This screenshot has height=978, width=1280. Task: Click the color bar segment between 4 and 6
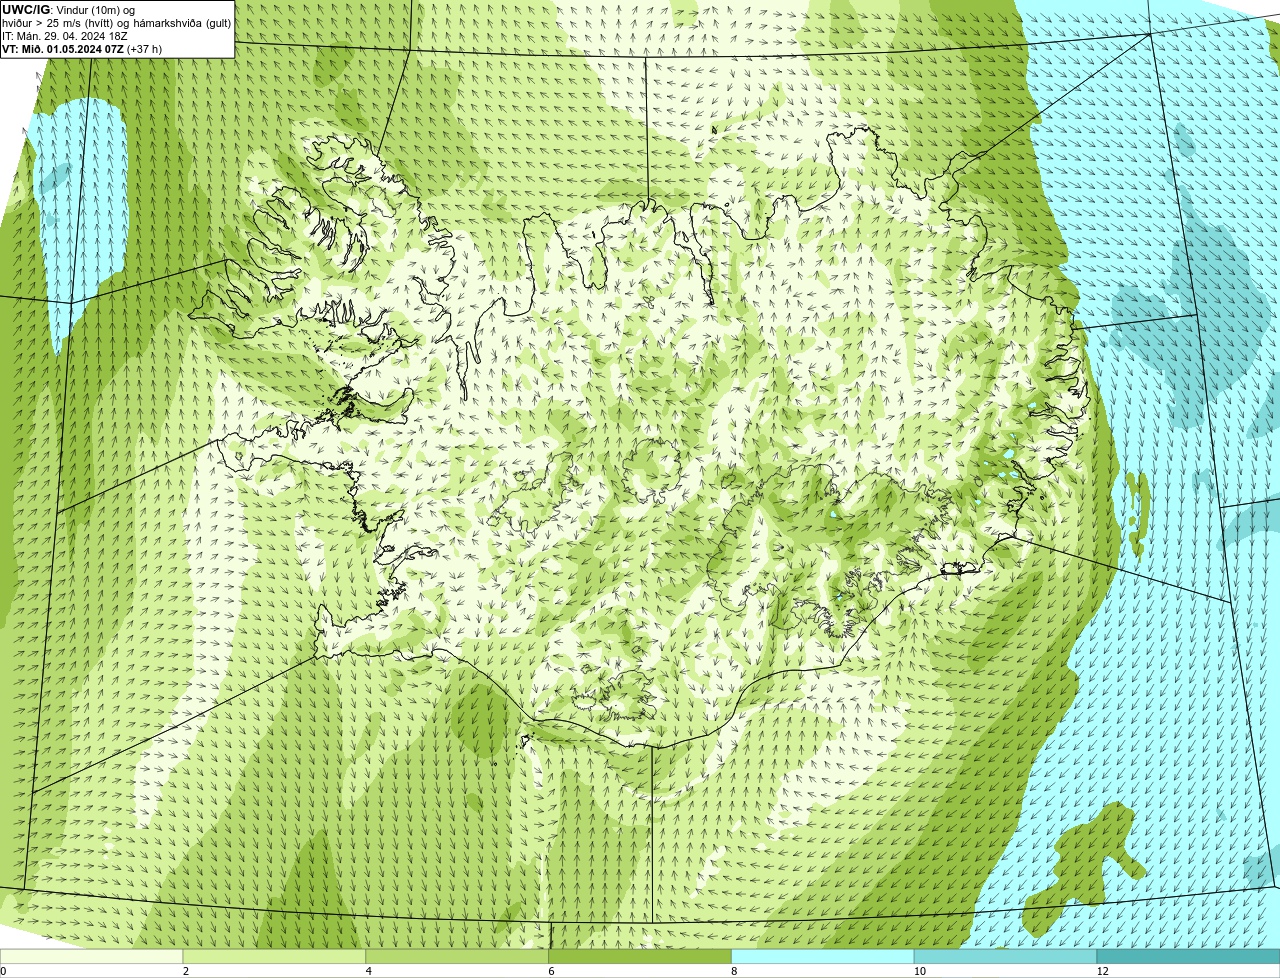(x=457, y=957)
